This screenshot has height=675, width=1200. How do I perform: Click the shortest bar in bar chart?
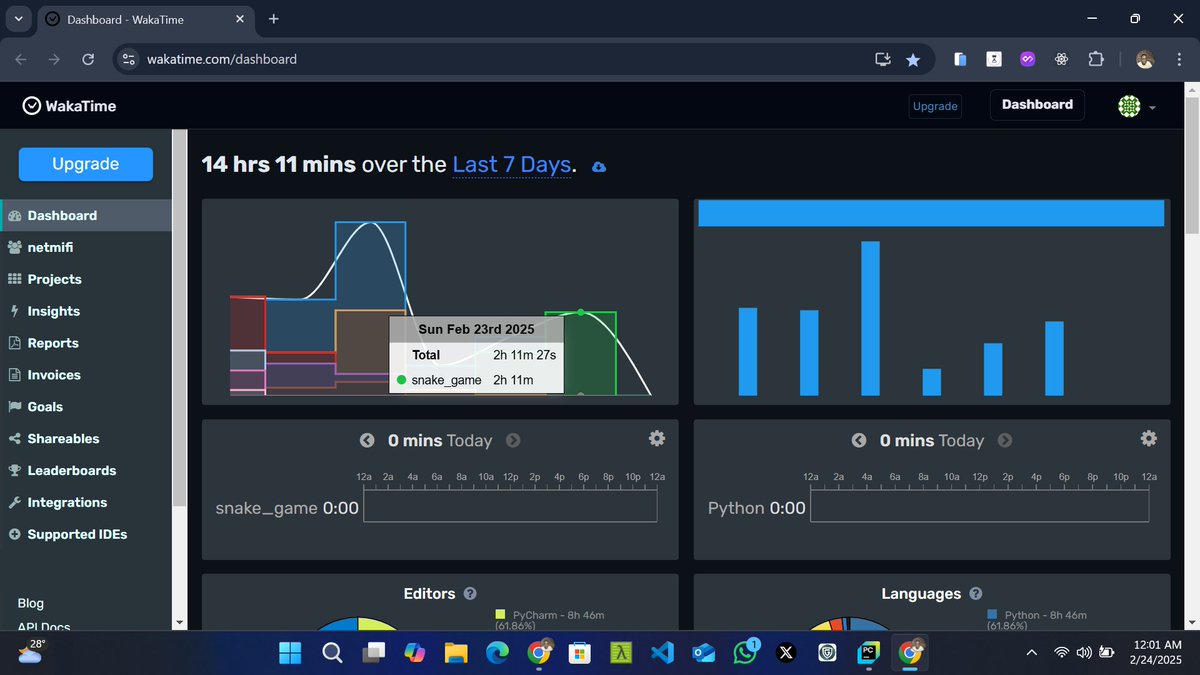click(x=932, y=382)
